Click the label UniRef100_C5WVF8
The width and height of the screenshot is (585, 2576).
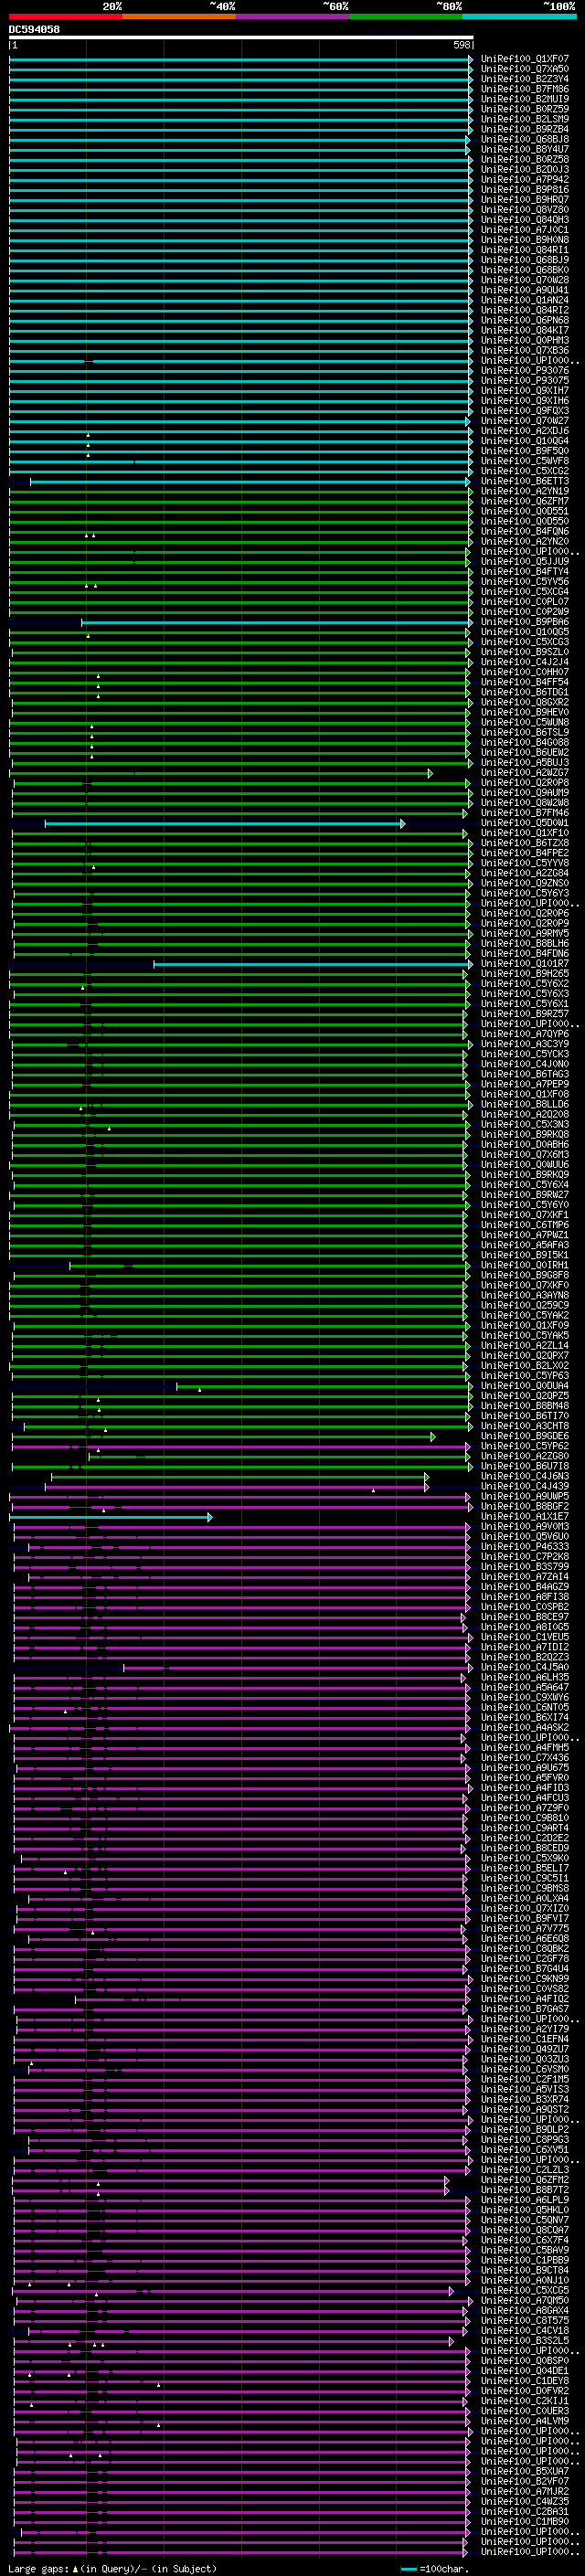pyautogui.click(x=525, y=461)
